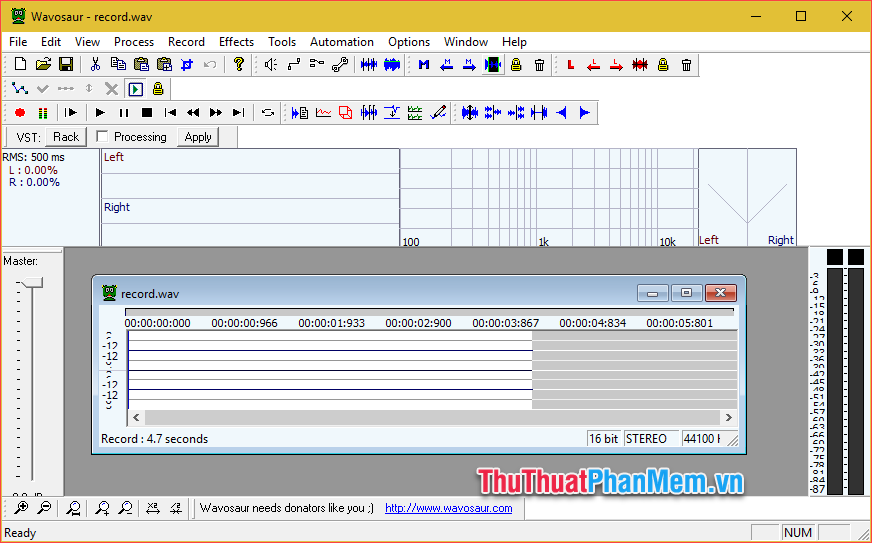Image resolution: width=872 pixels, height=543 pixels.
Task: Click the Master volume slider handle
Action: click(x=33, y=283)
